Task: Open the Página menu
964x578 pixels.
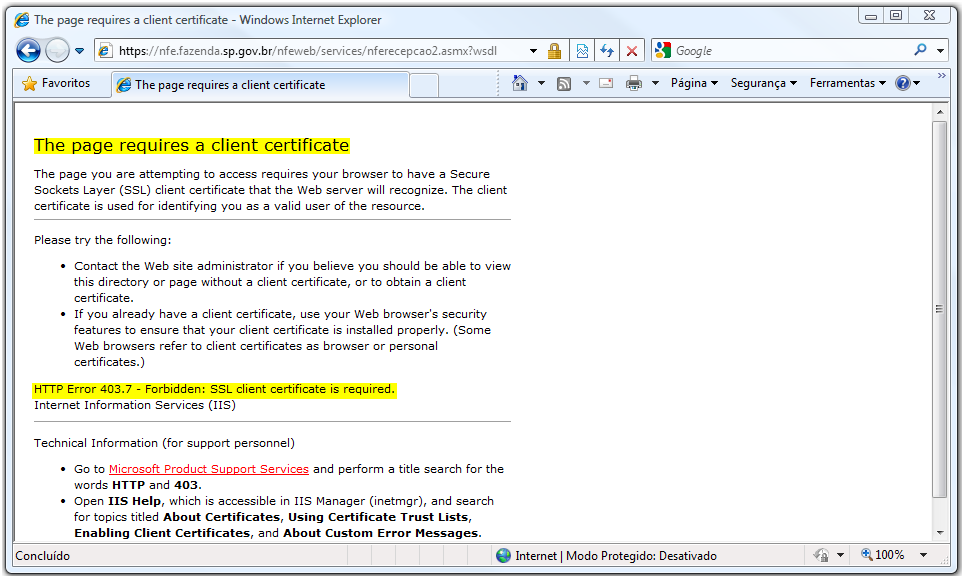Action: pos(694,83)
